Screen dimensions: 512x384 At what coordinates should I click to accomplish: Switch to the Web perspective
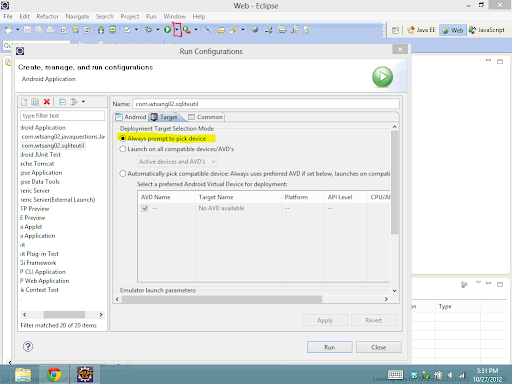(x=453, y=30)
